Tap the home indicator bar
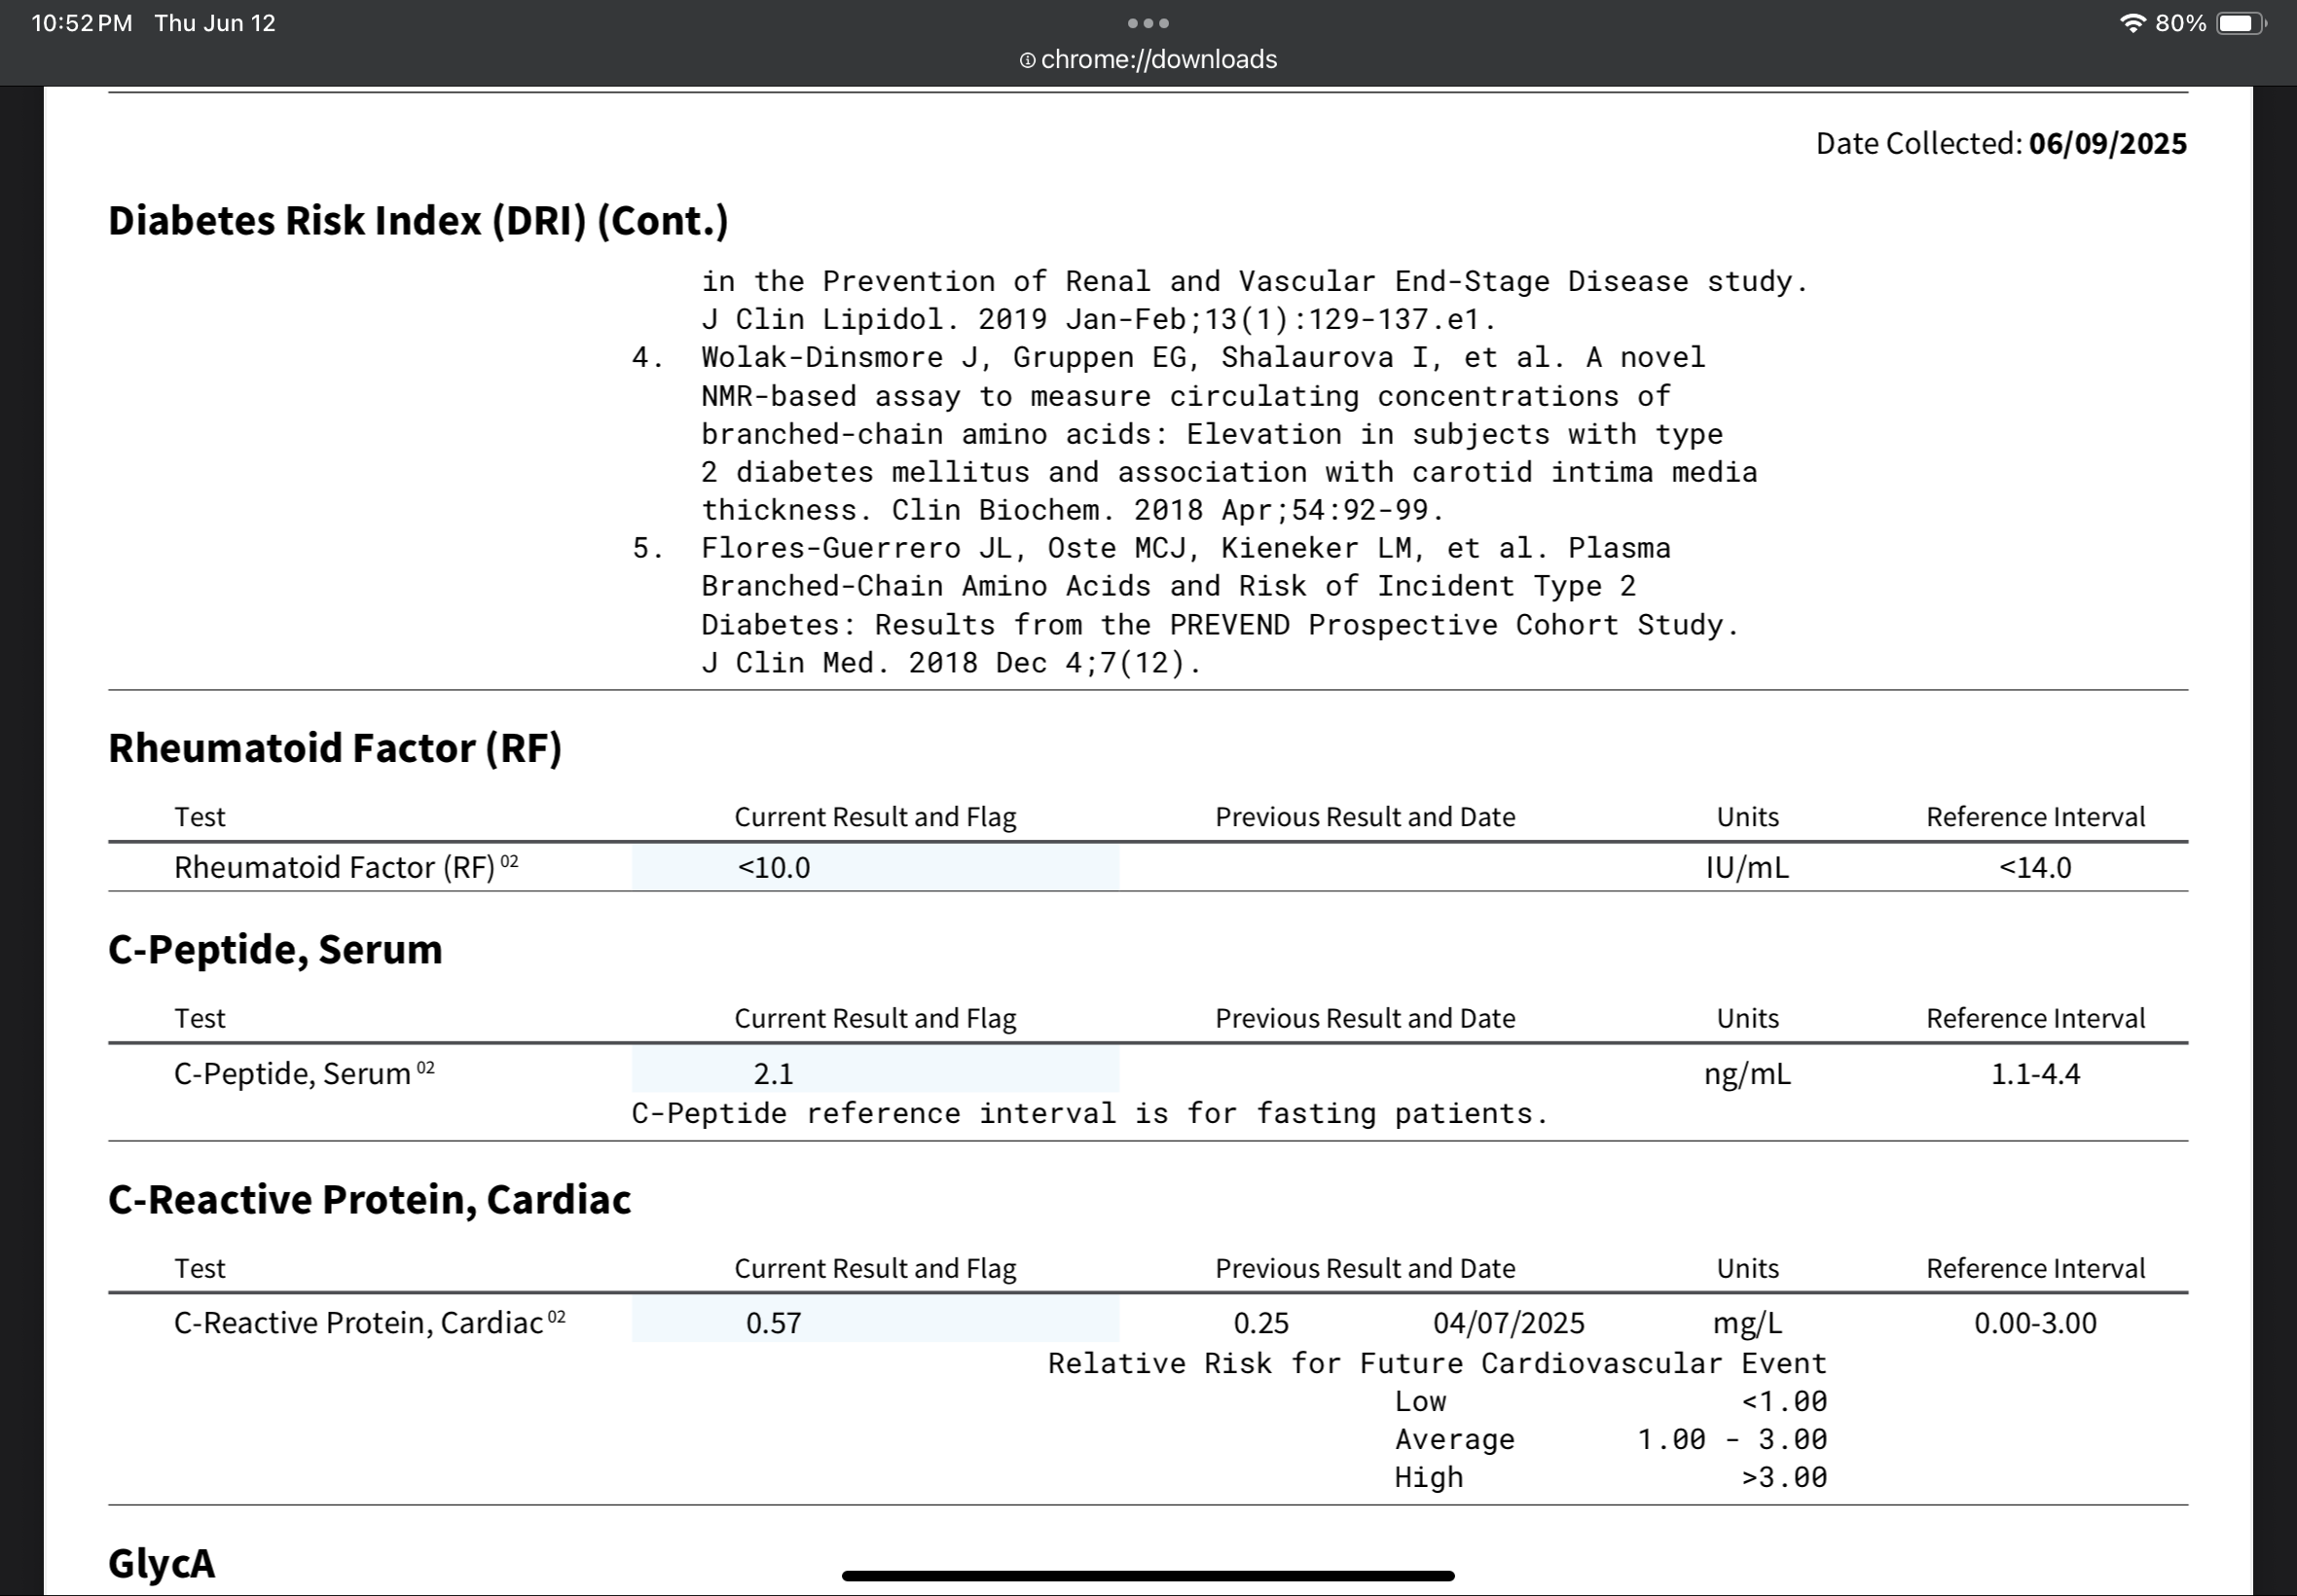This screenshot has width=2297, height=1596. (x=1148, y=1575)
